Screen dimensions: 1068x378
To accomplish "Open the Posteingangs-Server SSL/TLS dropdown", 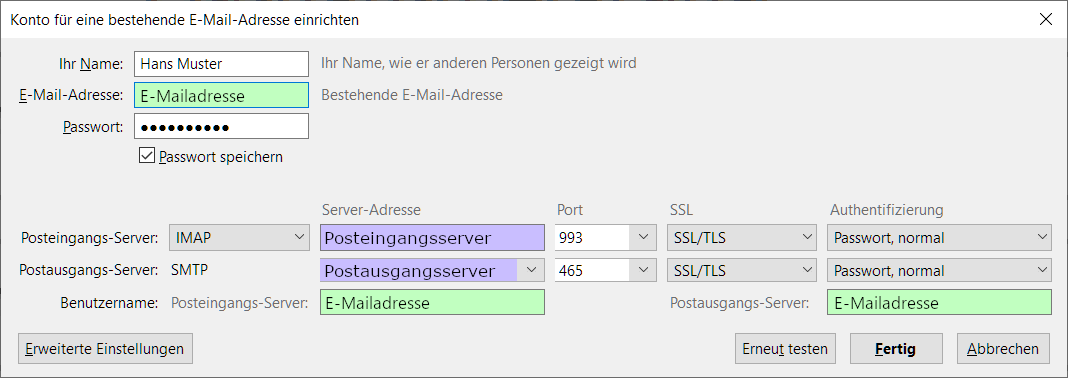I will (x=741, y=238).
